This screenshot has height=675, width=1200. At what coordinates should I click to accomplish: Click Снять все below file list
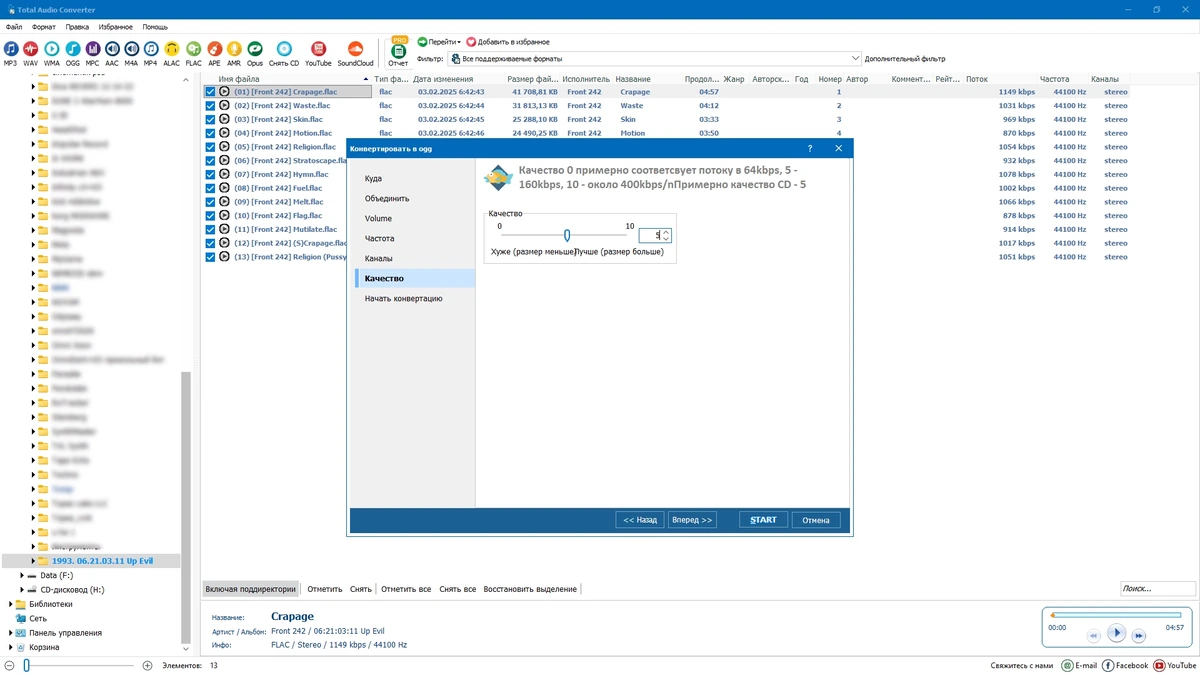tap(457, 589)
